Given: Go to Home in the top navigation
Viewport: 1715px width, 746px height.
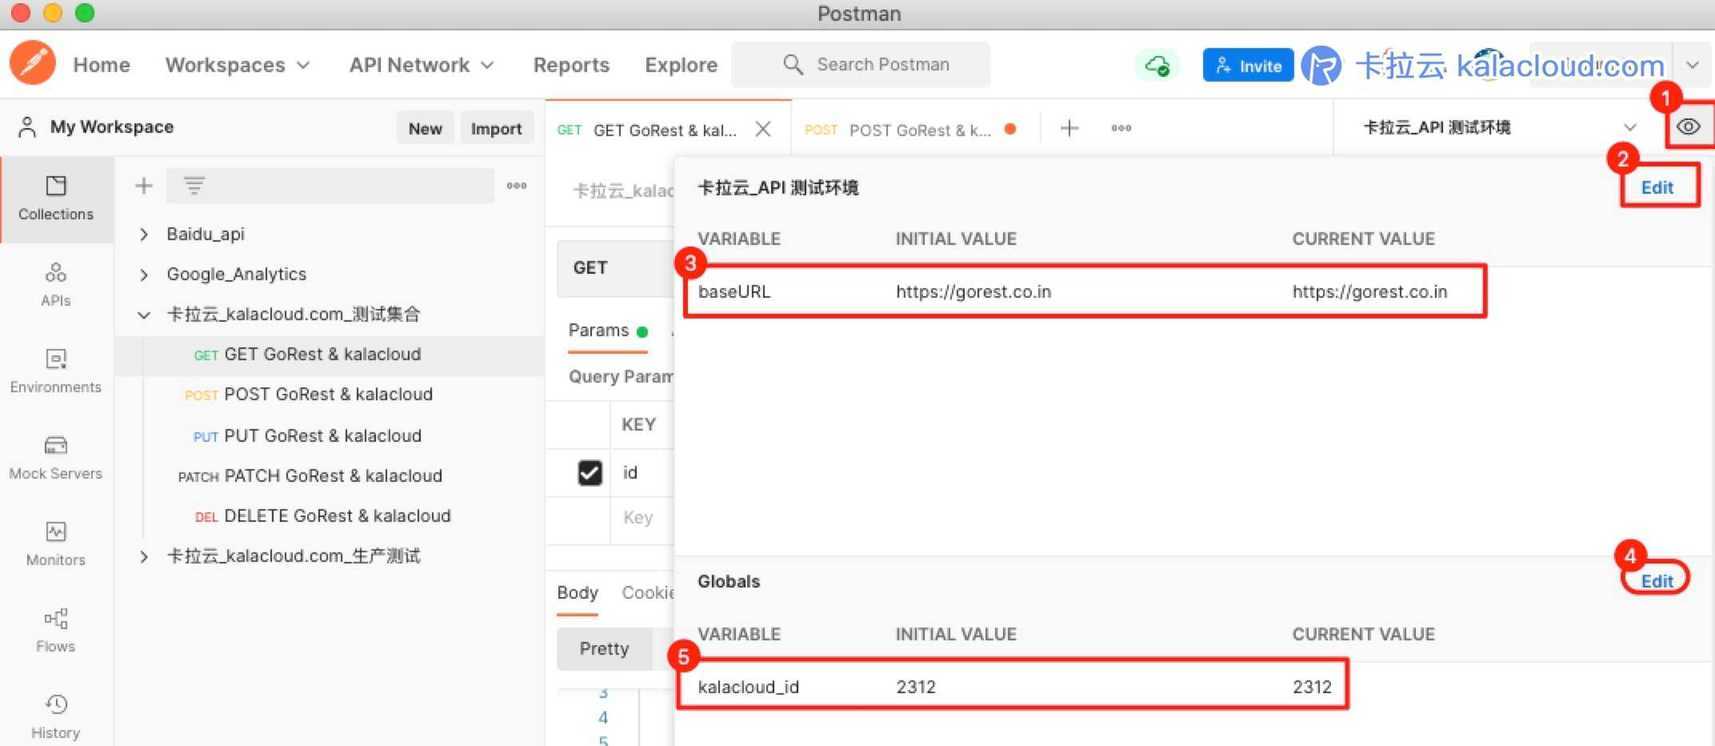Looking at the screenshot, I should 101,65.
